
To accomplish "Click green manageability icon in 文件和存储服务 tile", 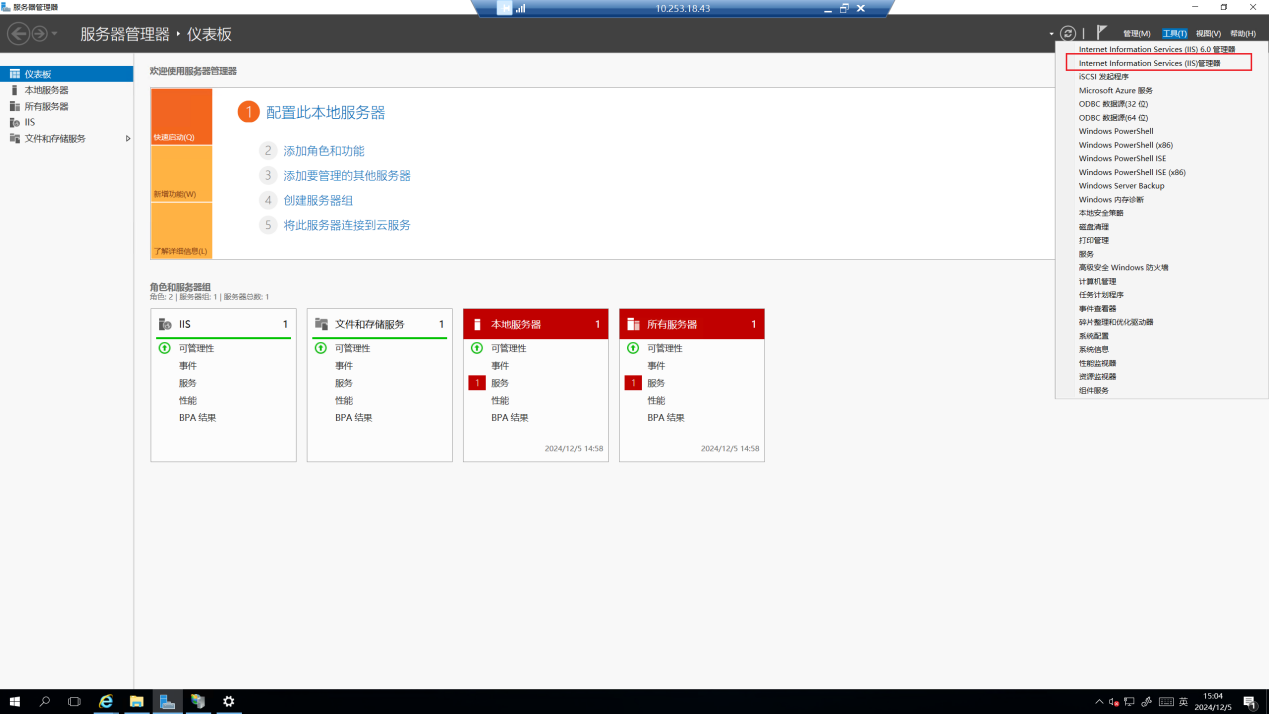I will (321, 348).
